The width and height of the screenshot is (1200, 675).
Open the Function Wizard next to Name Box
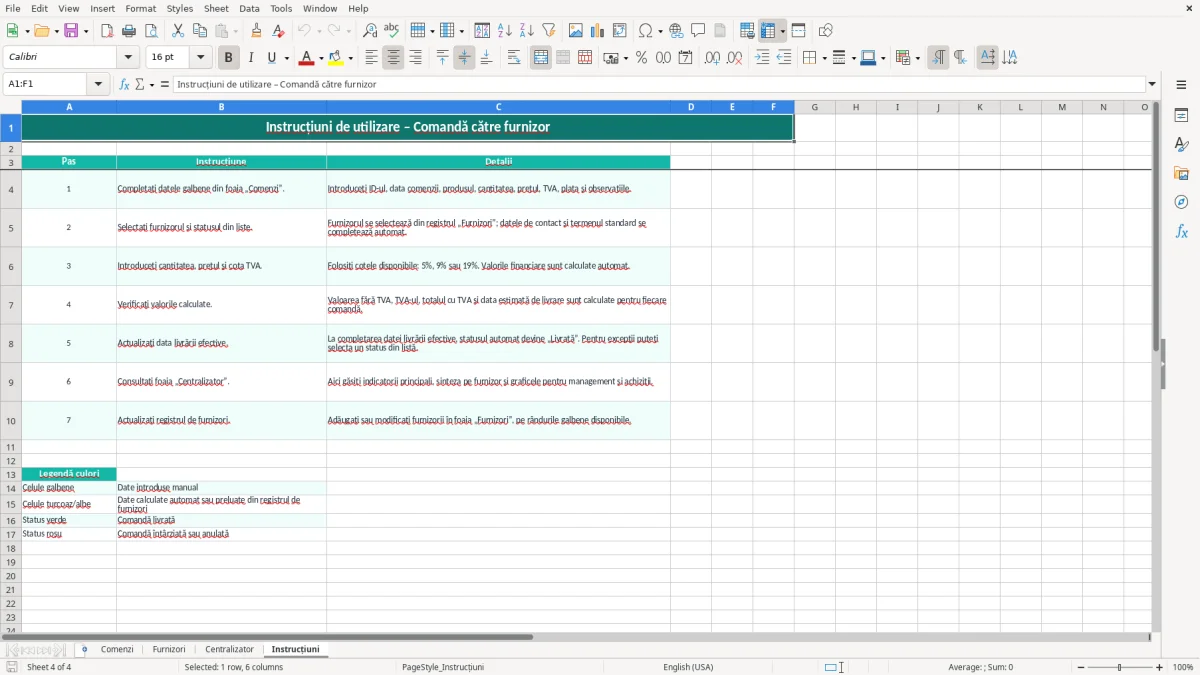[125, 84]
